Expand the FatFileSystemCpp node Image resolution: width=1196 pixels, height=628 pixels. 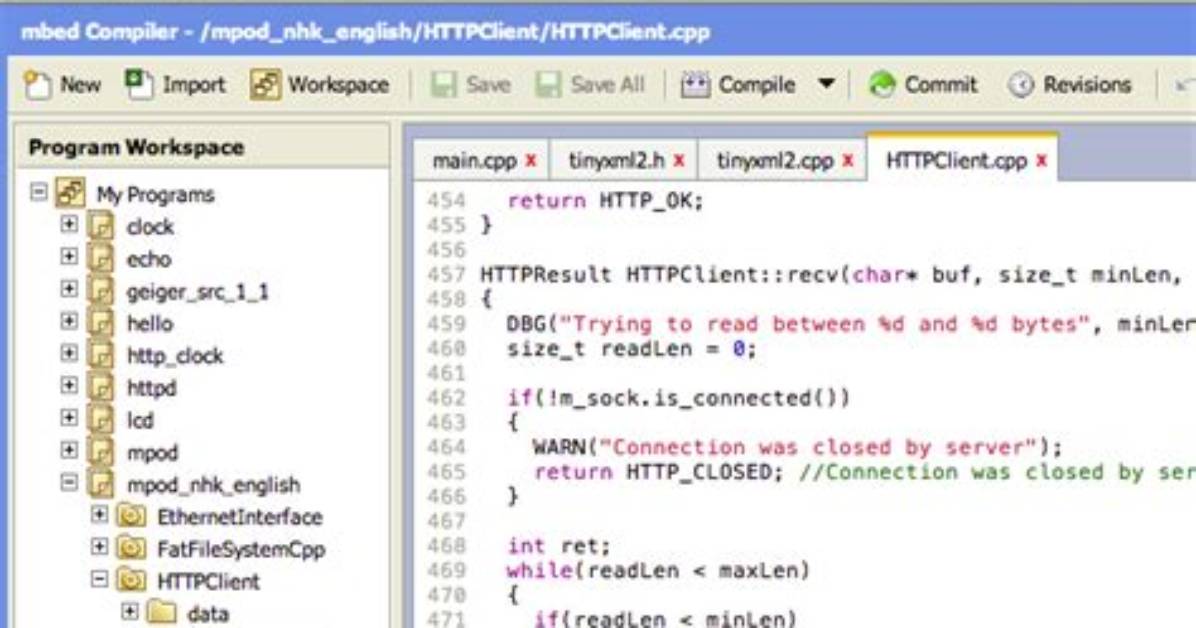tap(99, 546)
